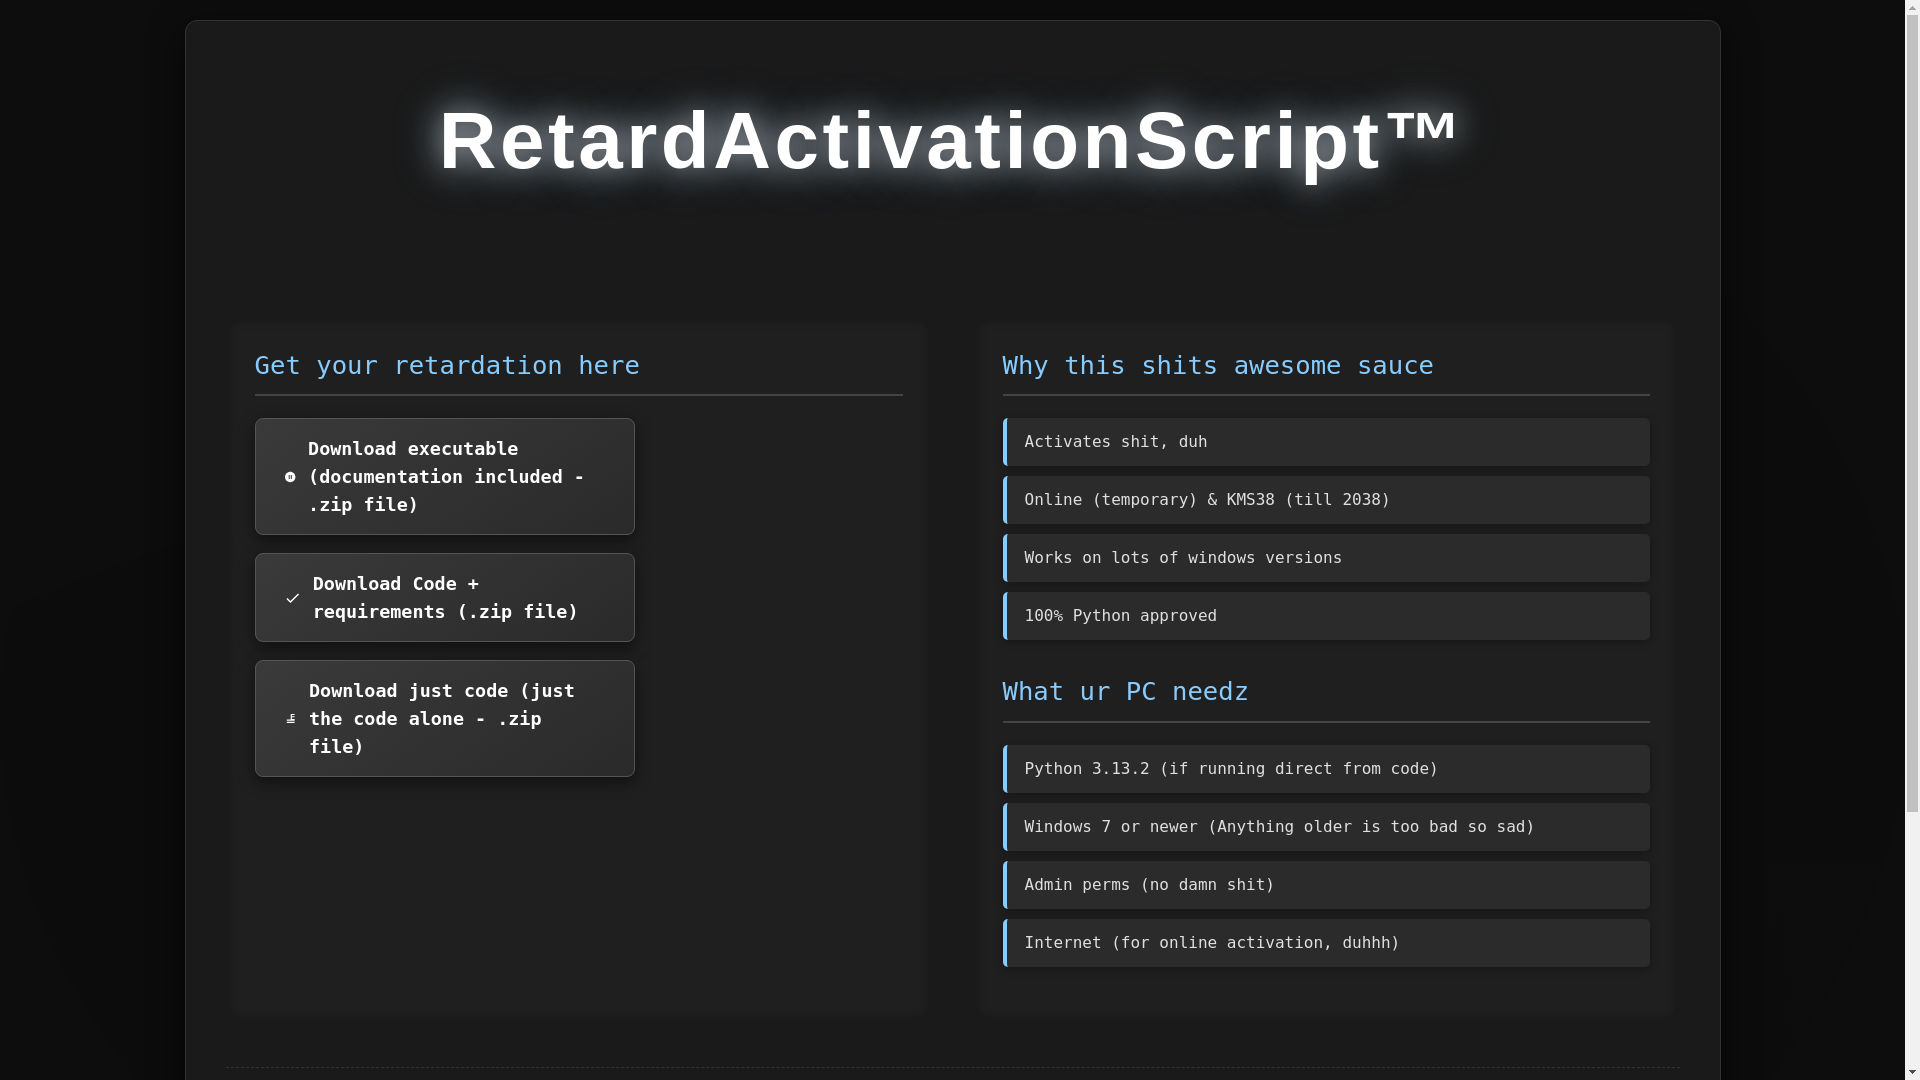Click the page vertical scrollbar
The image size is (1920, 1080).
tap(1912, 540)
